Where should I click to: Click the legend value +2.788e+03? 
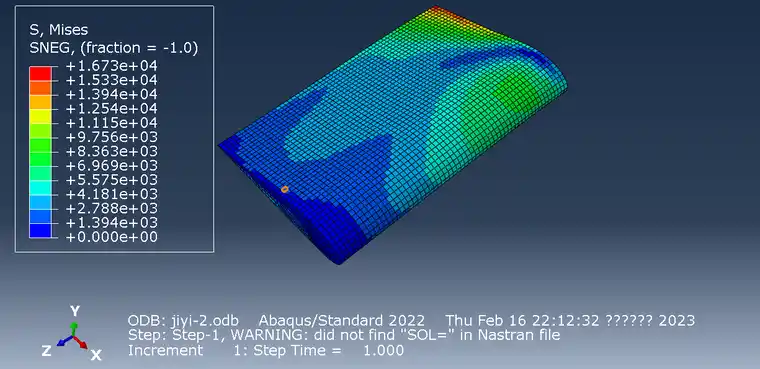click(x=111, y=209)
